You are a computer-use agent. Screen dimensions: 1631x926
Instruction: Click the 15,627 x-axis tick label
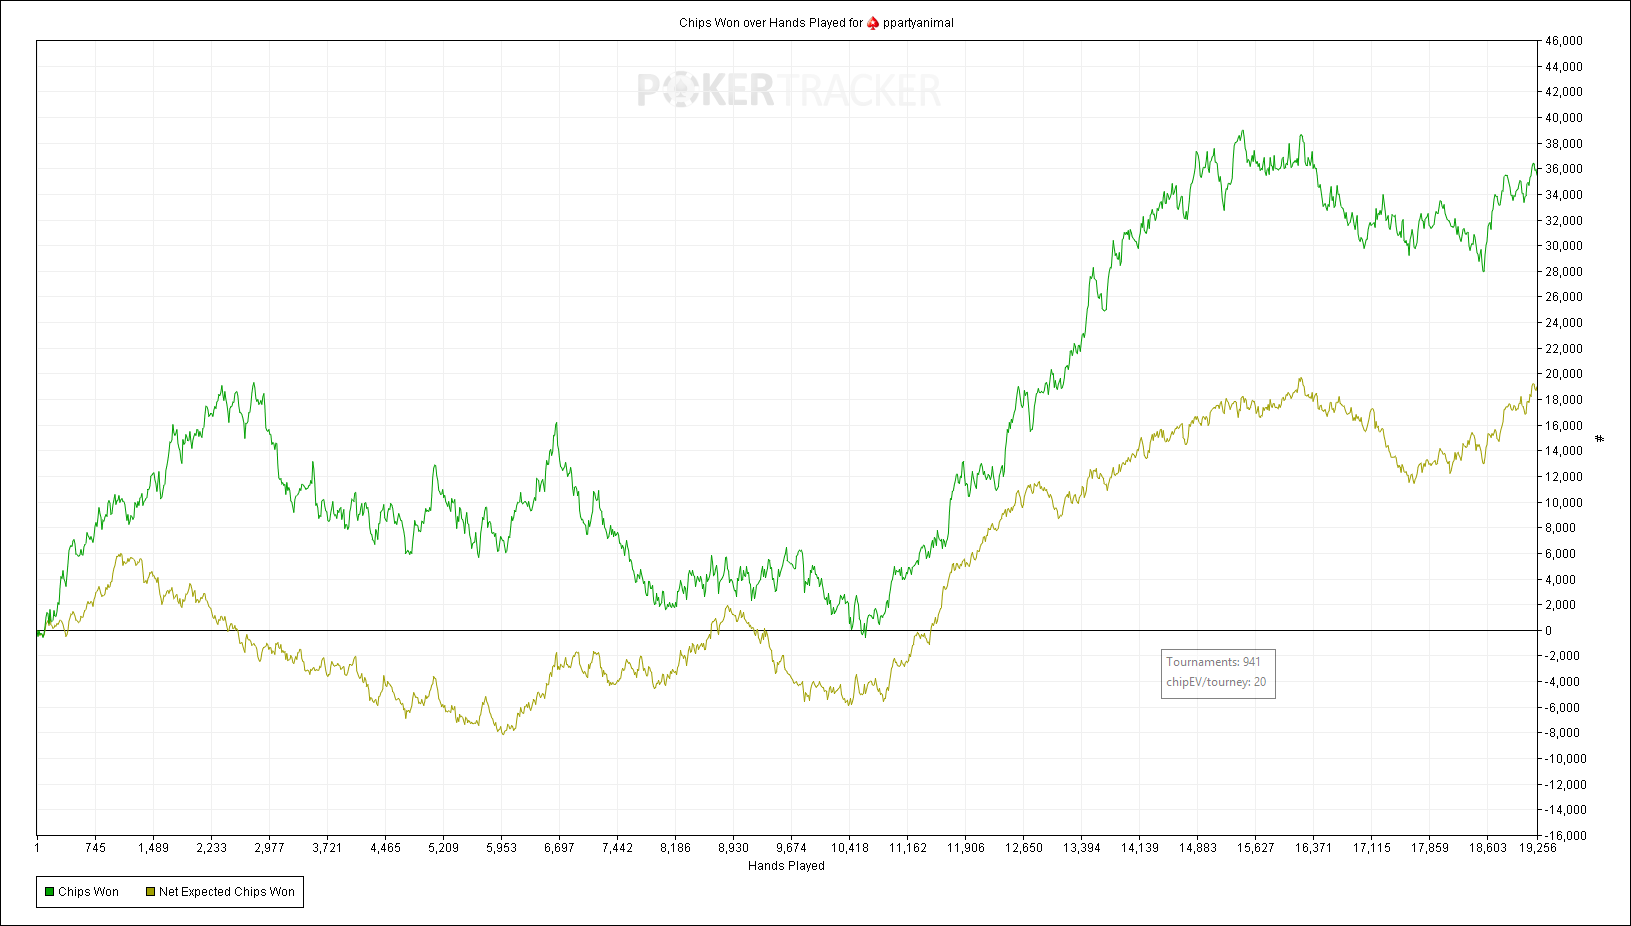[x=1256, y=848]
